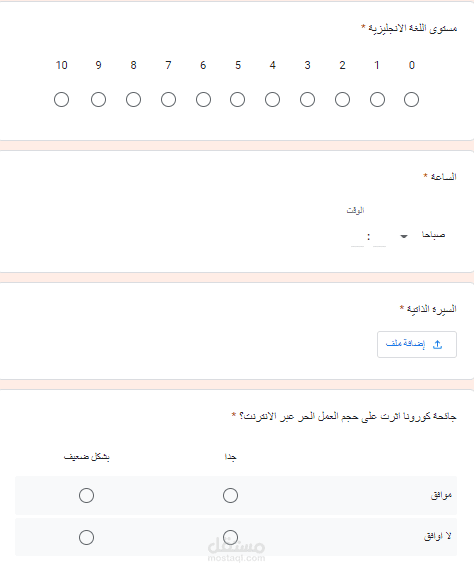Select English level 5 radio button
Viewport: 474px width, 575px height.
(x=238, y=99)
